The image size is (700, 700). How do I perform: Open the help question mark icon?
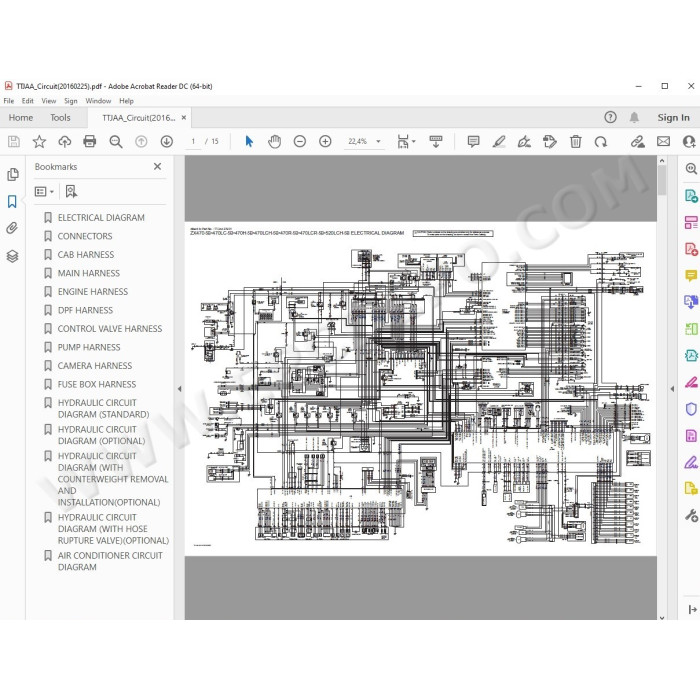tap(610, 117)
